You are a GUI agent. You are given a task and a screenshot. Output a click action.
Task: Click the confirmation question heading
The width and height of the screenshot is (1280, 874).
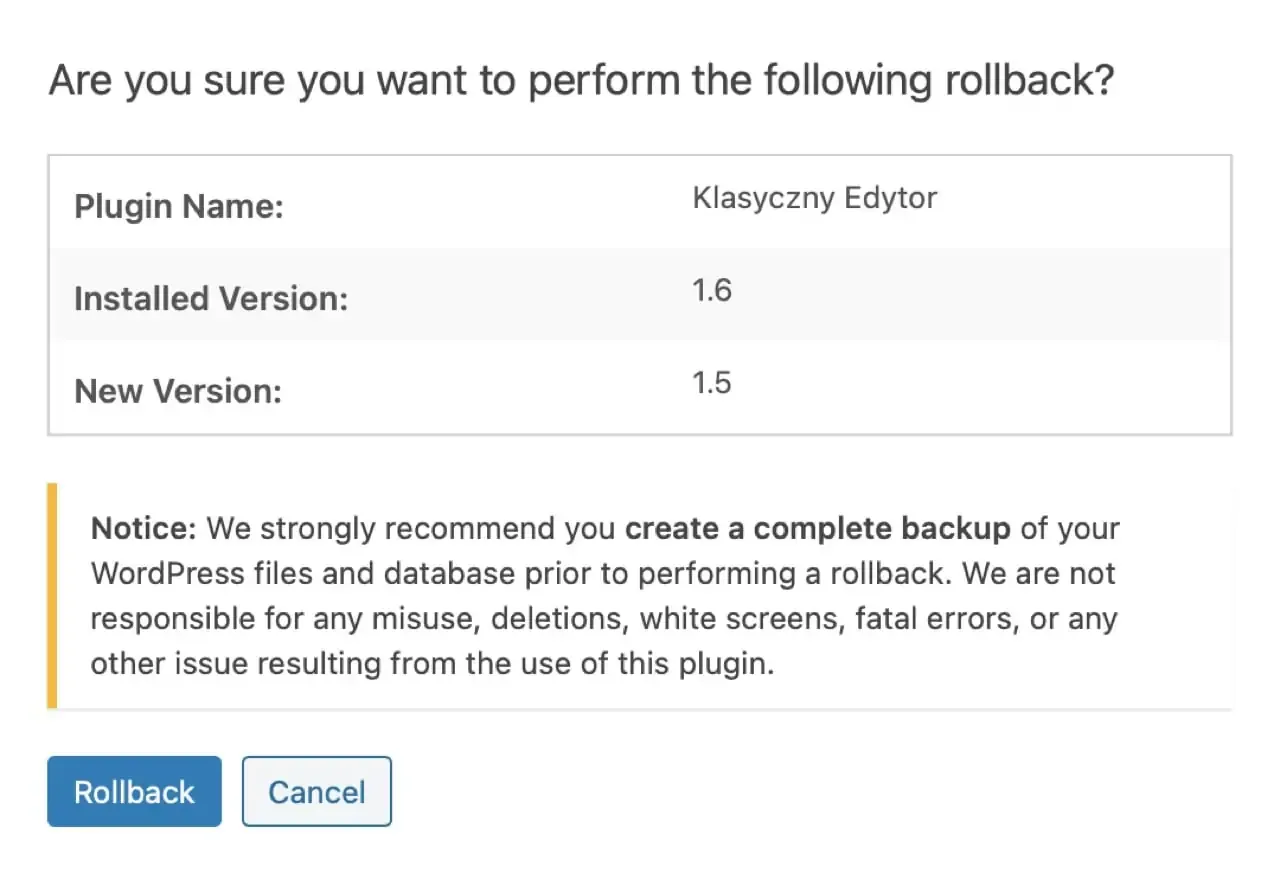point(583,80)
